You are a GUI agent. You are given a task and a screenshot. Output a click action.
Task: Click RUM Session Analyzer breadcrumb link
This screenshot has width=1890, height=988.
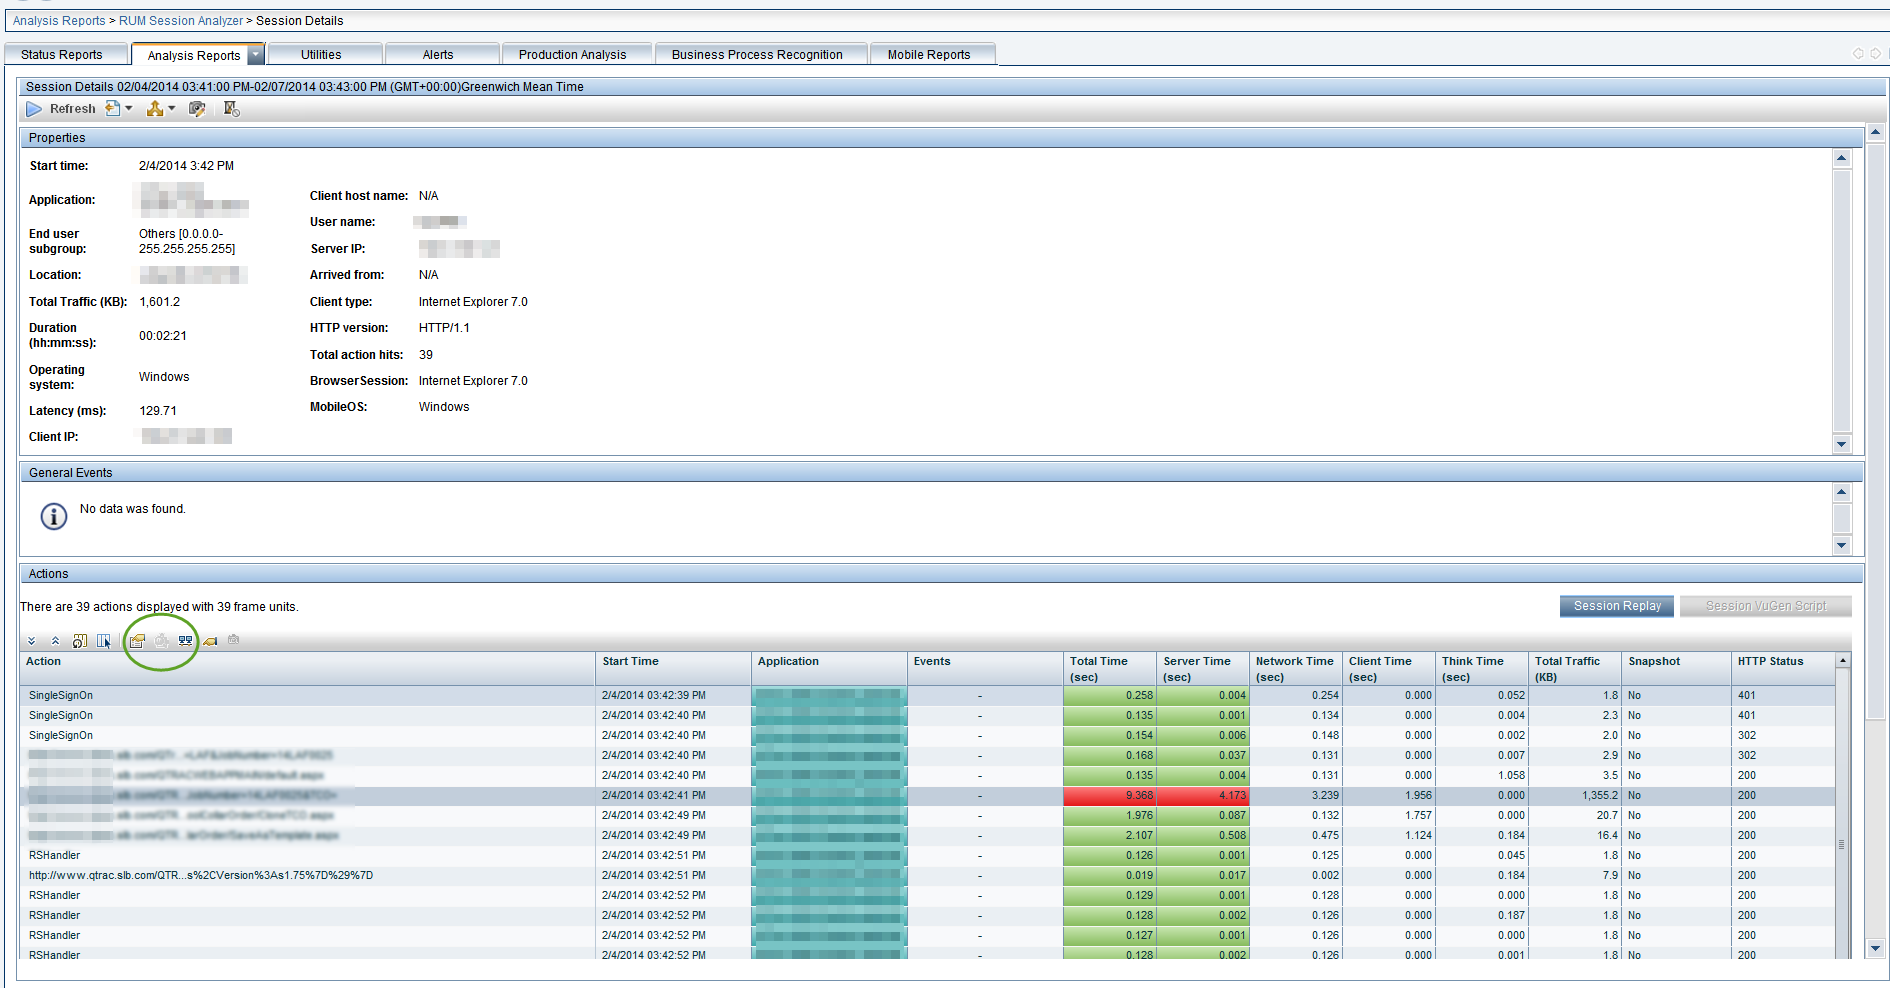[181, 21]
